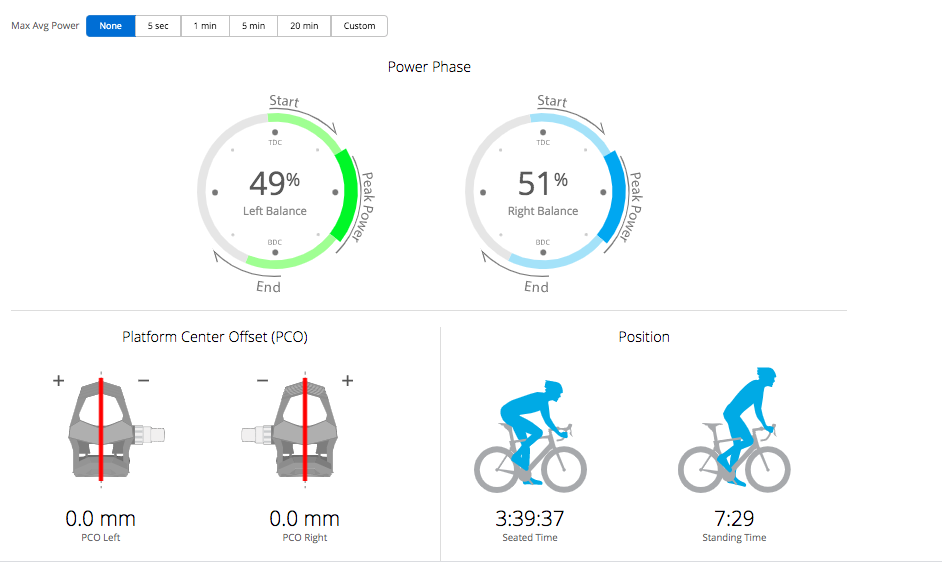Click the 49% Left Balance value
942x562 pixels.
point(274,184)
